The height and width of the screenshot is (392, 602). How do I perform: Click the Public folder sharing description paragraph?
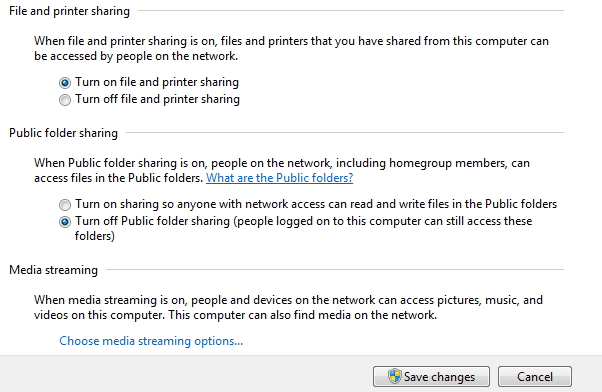point(282,170)
